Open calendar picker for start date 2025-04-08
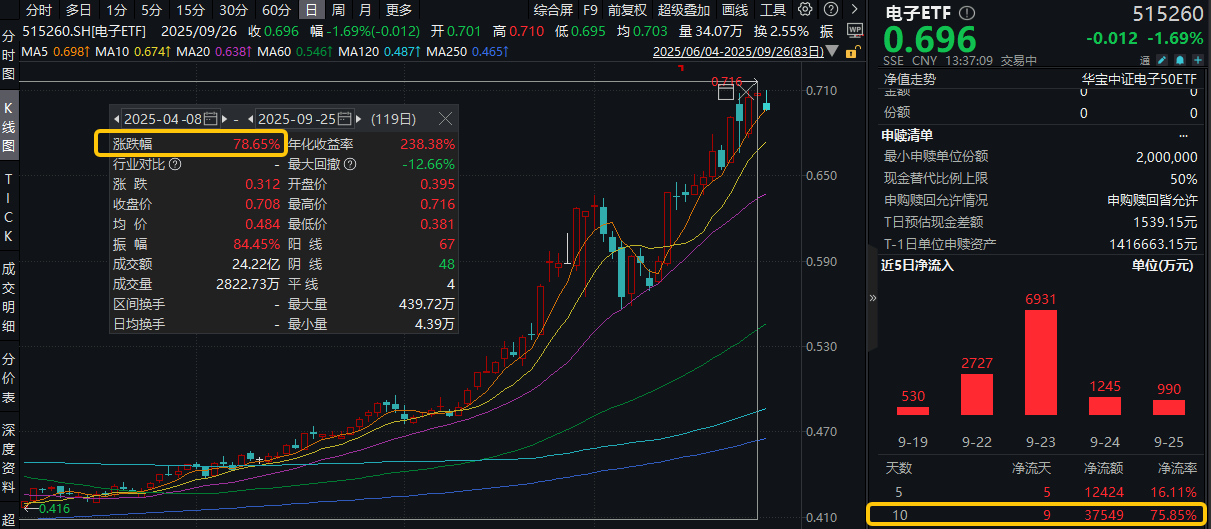This screenshot has height=529, width=1211. [x=210, y=119]
